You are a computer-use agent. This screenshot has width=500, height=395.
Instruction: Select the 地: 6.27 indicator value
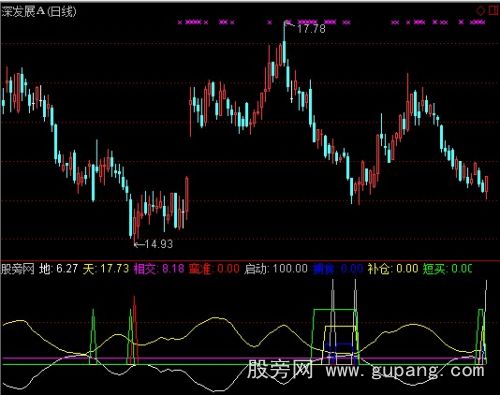pos(58,269)
